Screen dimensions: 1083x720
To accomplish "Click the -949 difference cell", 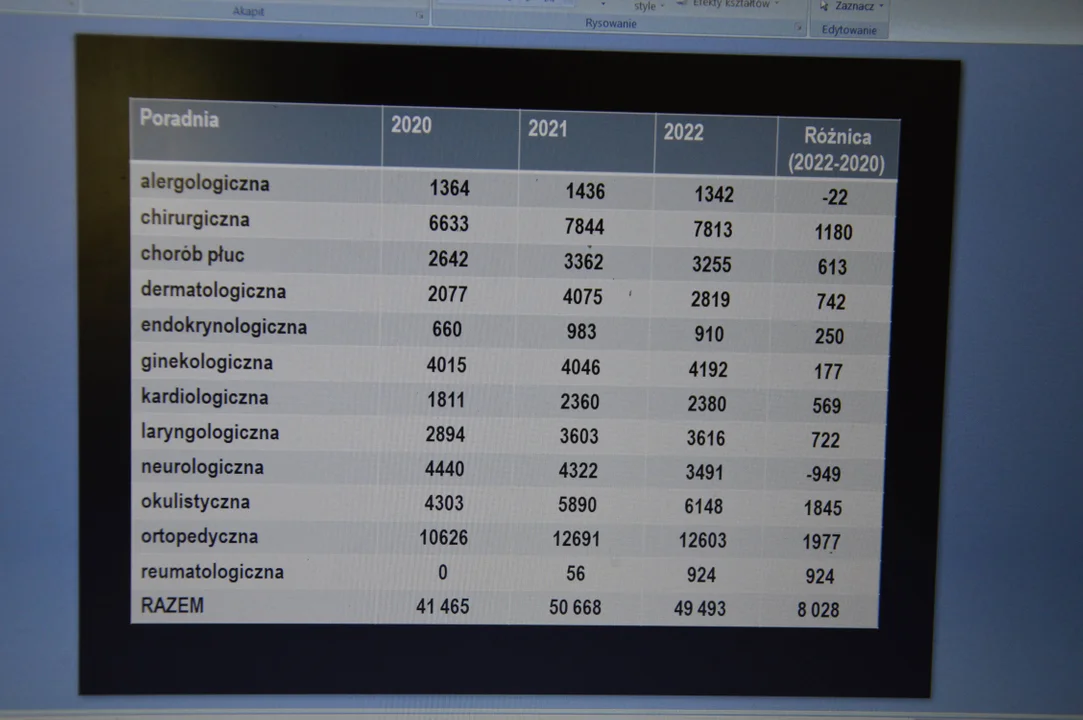I will pos(823,474).
